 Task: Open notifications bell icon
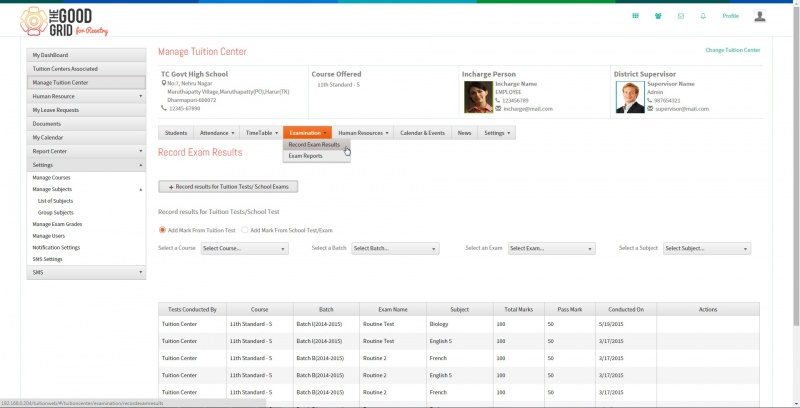[703, 16]
